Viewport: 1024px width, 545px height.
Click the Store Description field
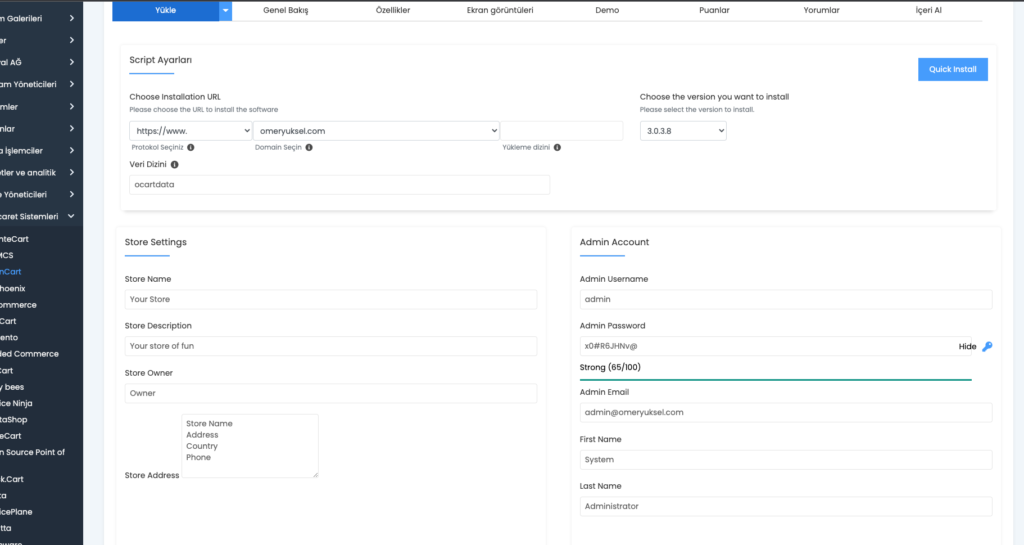click(330, 346)
